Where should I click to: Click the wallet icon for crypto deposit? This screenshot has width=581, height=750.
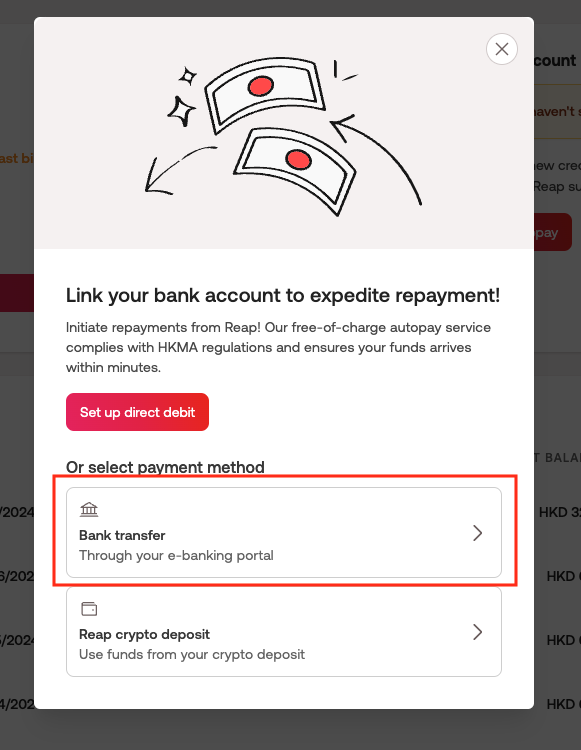(89, 609)
